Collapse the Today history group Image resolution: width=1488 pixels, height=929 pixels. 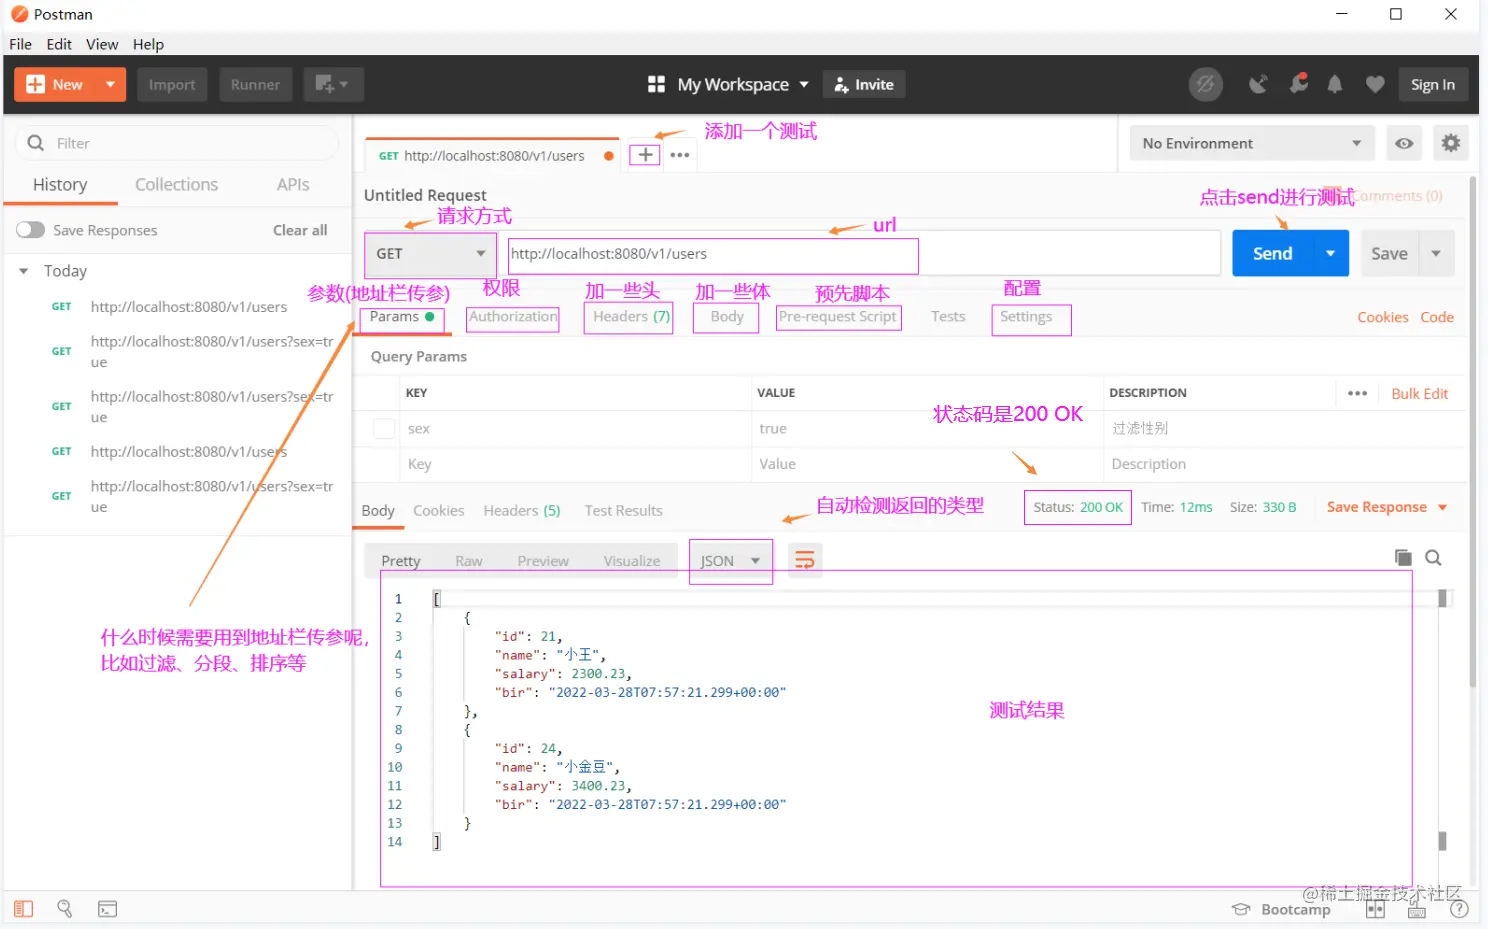[x=24, y=271]
